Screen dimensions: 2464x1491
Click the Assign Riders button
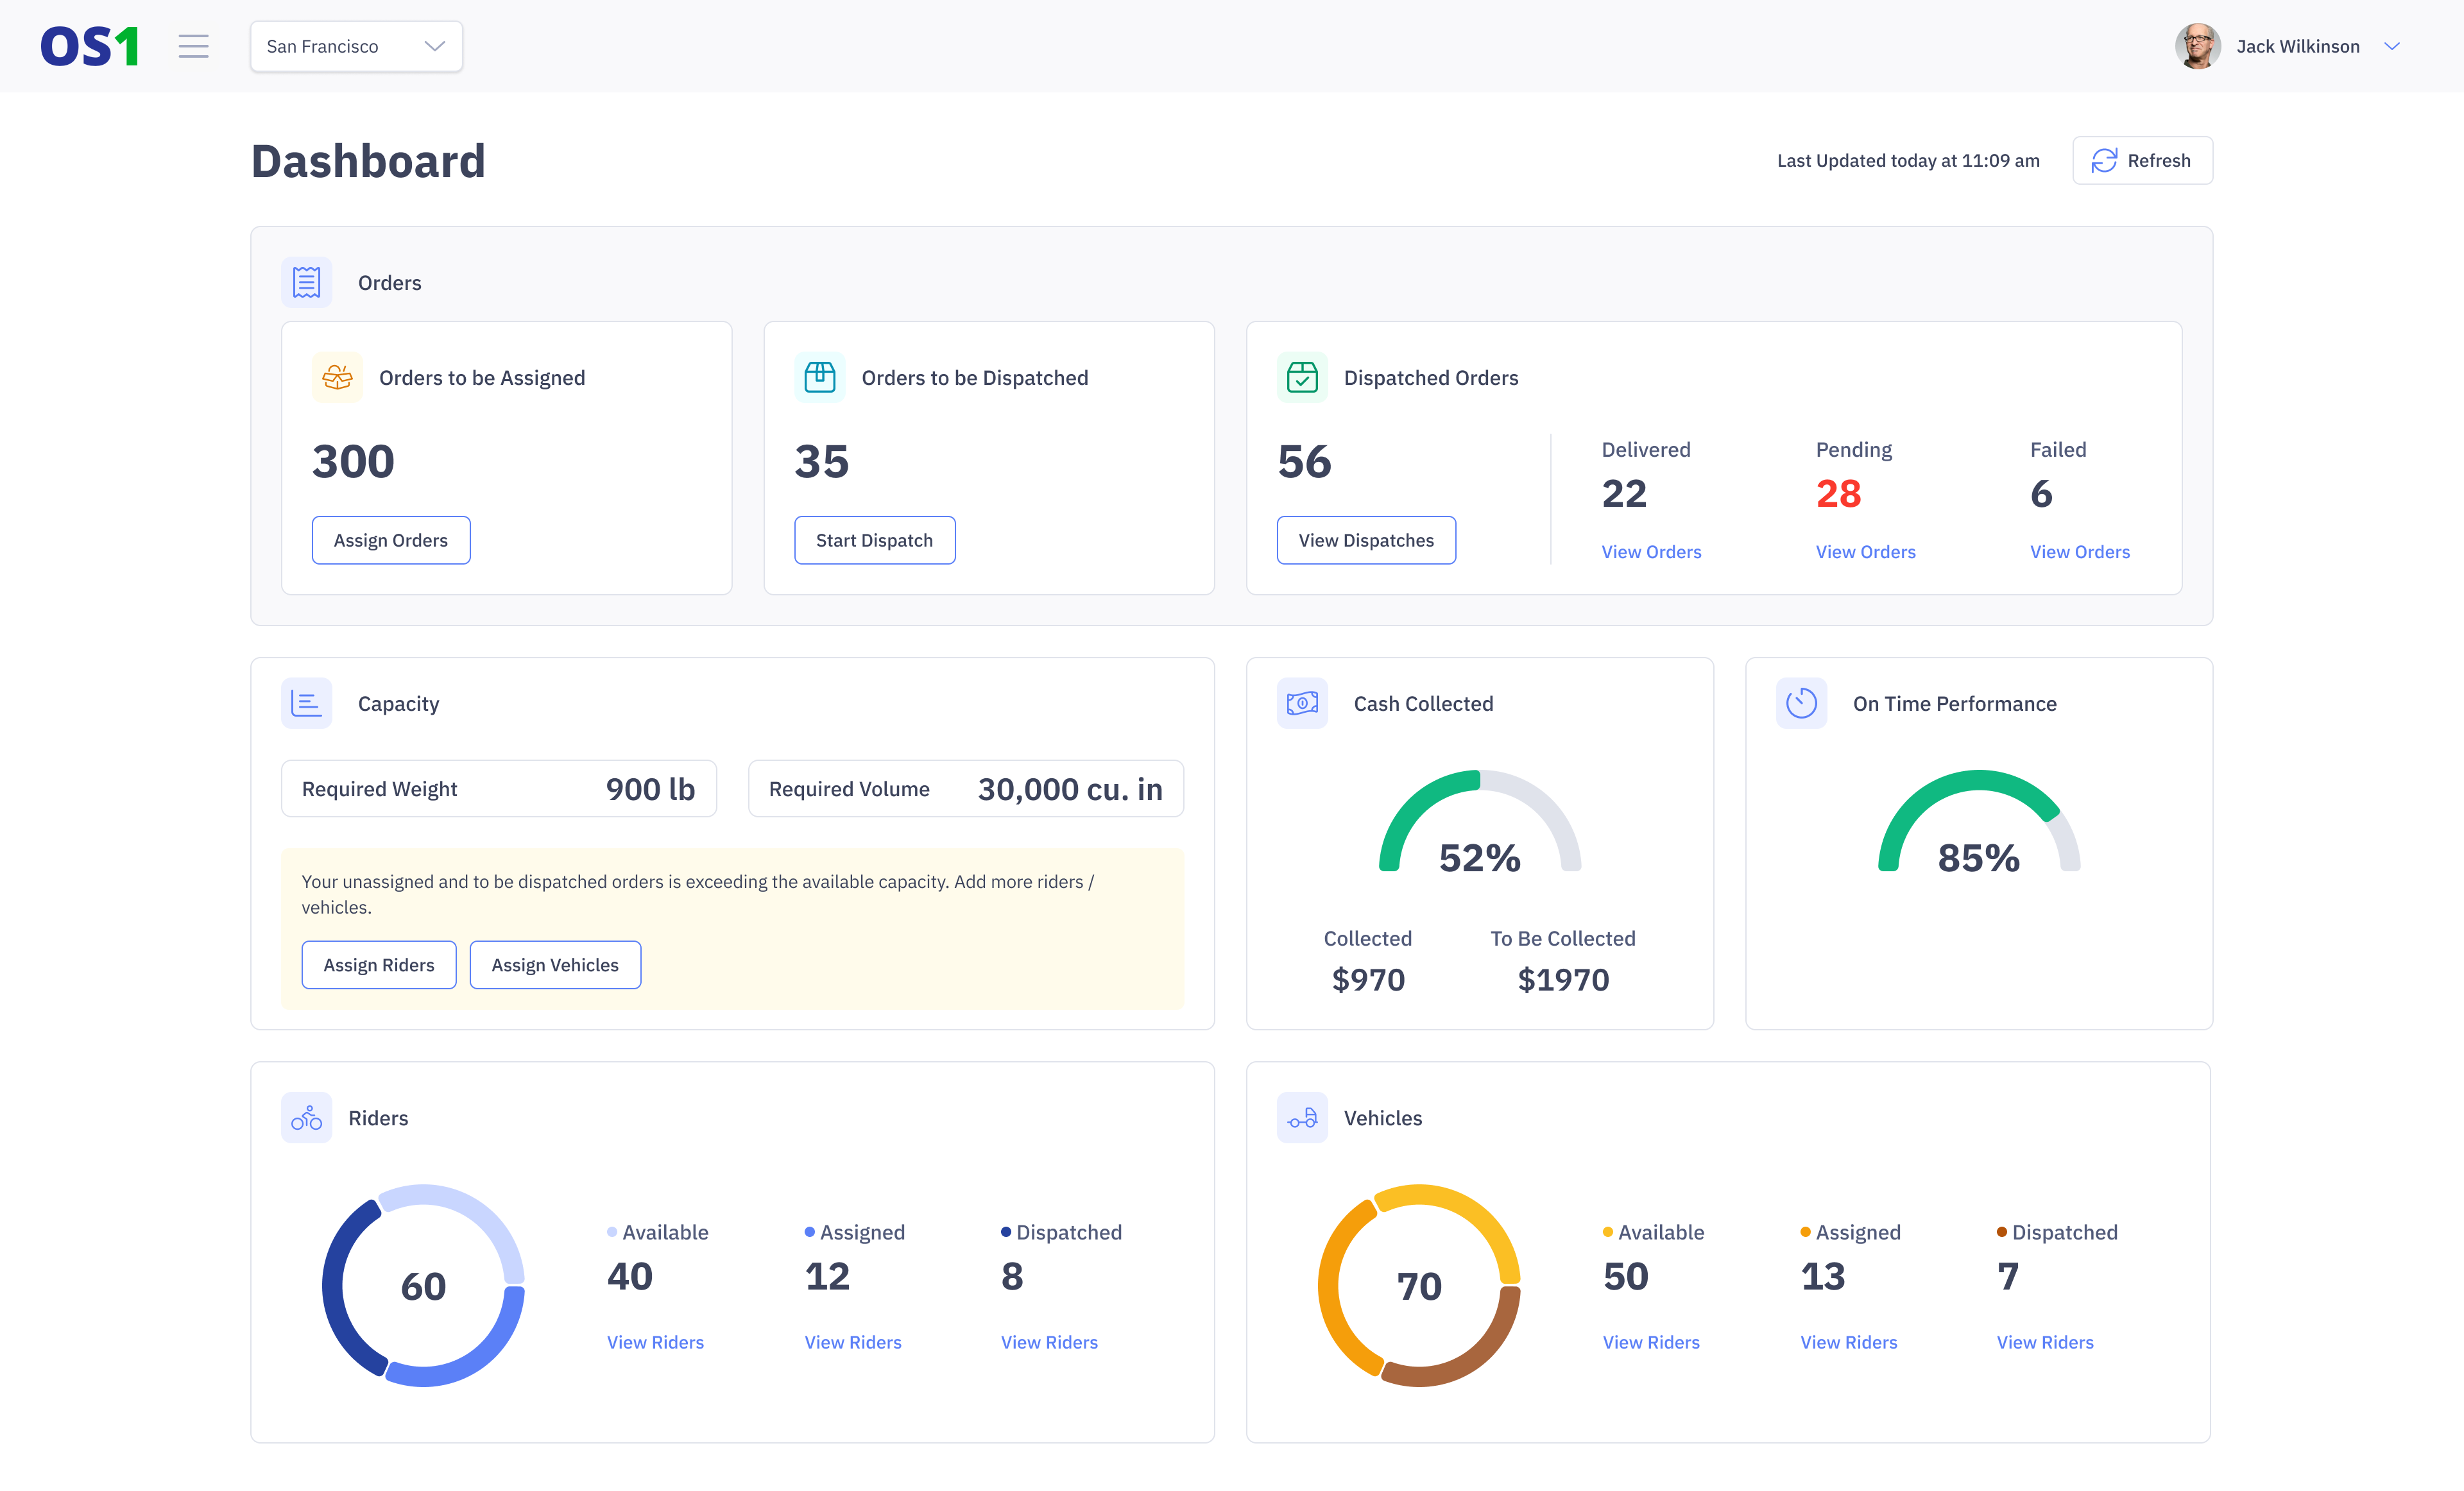pyautogui.click(x=379, y=965)
